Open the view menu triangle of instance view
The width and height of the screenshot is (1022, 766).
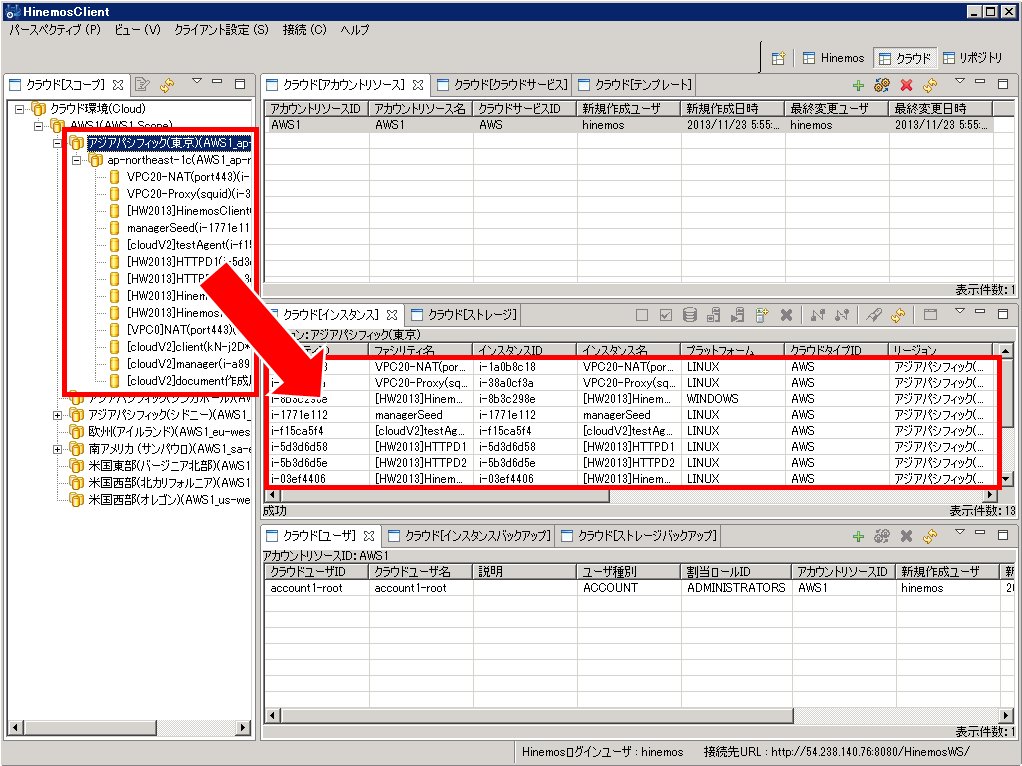point(959,311)
